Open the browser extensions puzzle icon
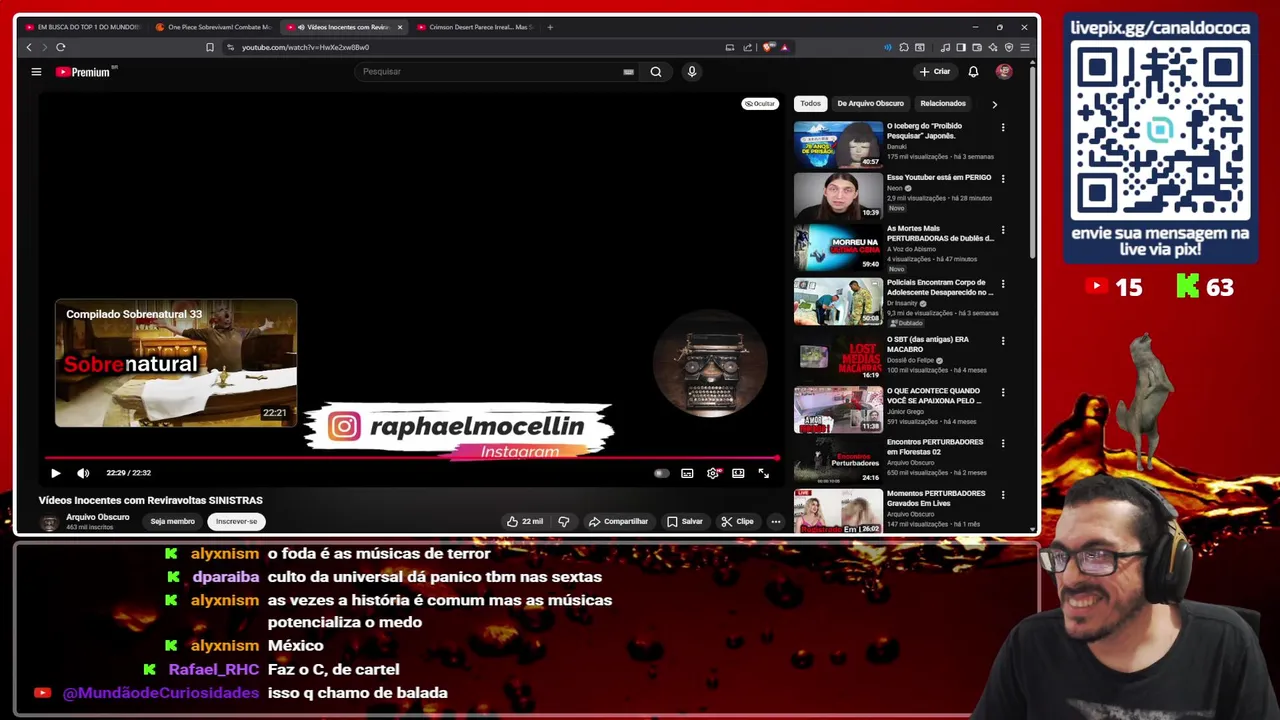The height and width of the screenshot is (720, 1280). click(904, 47)
